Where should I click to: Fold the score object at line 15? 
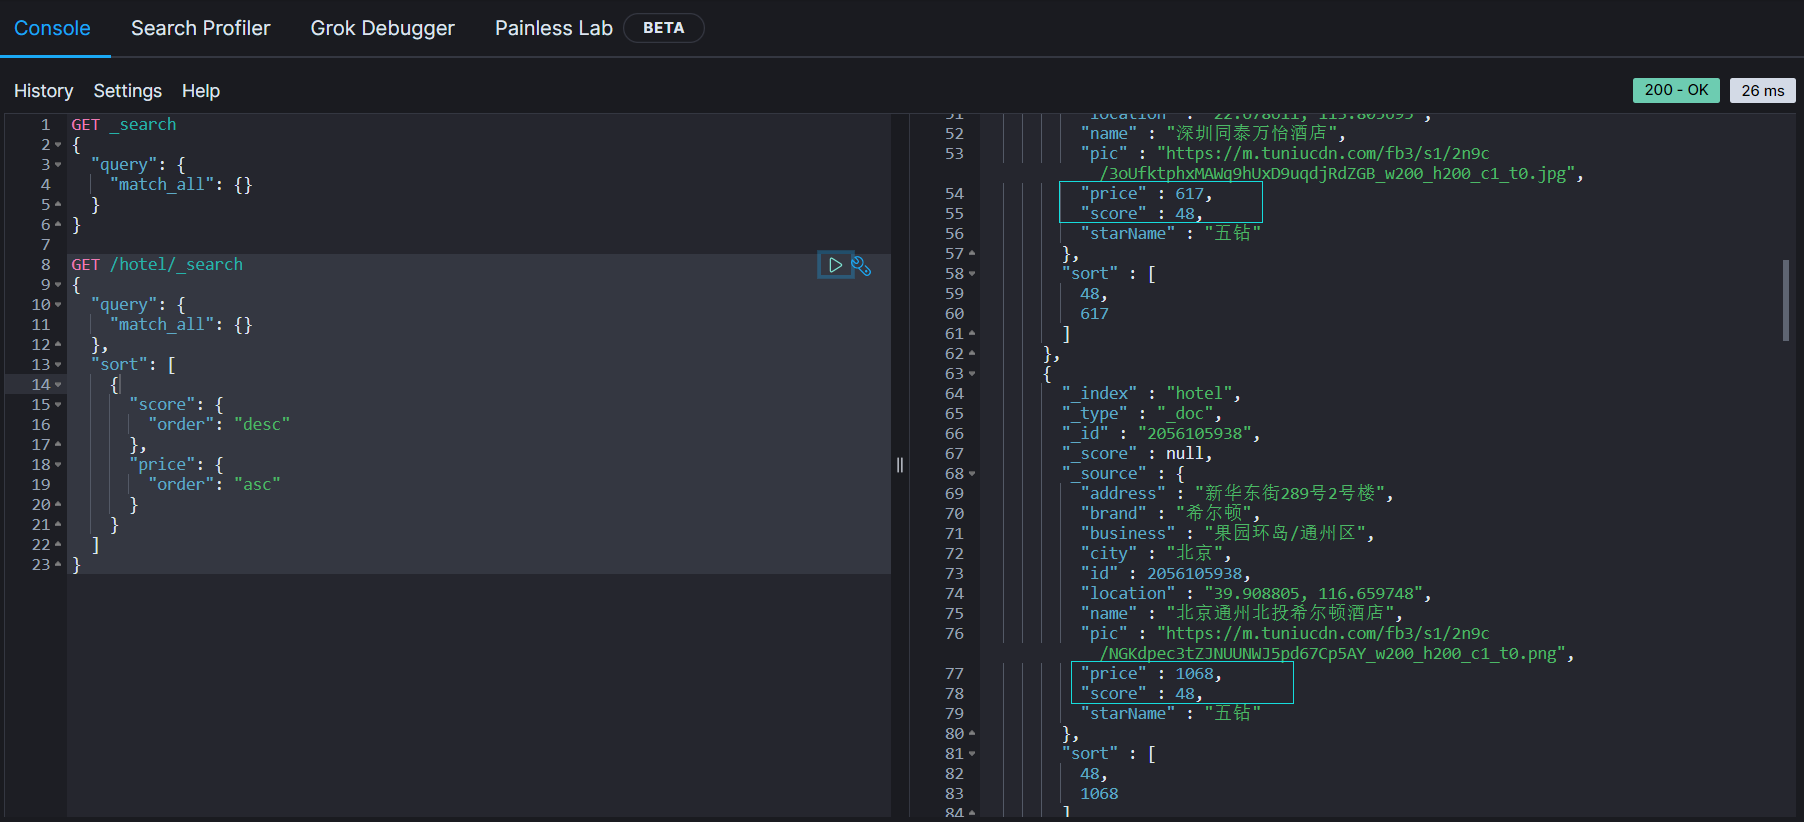pyautogui.click(x=58, y=405)
